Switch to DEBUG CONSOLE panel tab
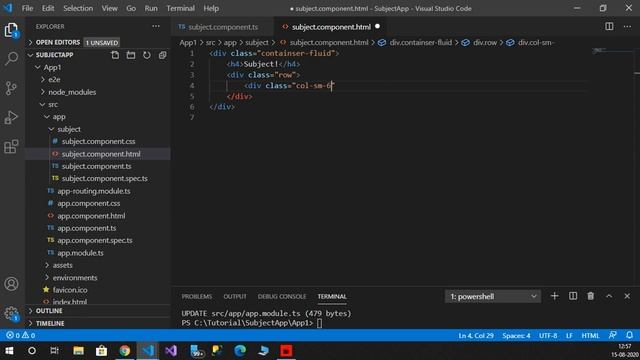Image resolution: width=640 pixels, height=360 pixels. point(282,296)
